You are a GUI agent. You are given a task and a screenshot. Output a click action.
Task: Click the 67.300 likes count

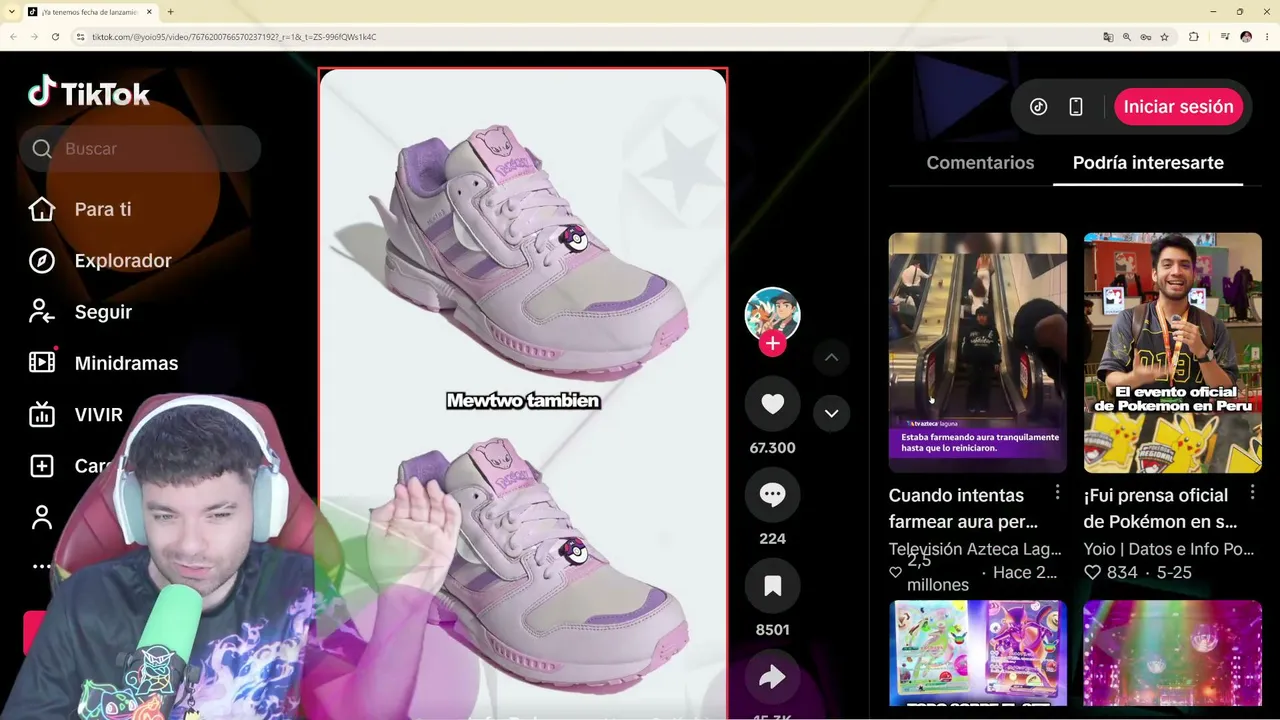coord(772,448)
